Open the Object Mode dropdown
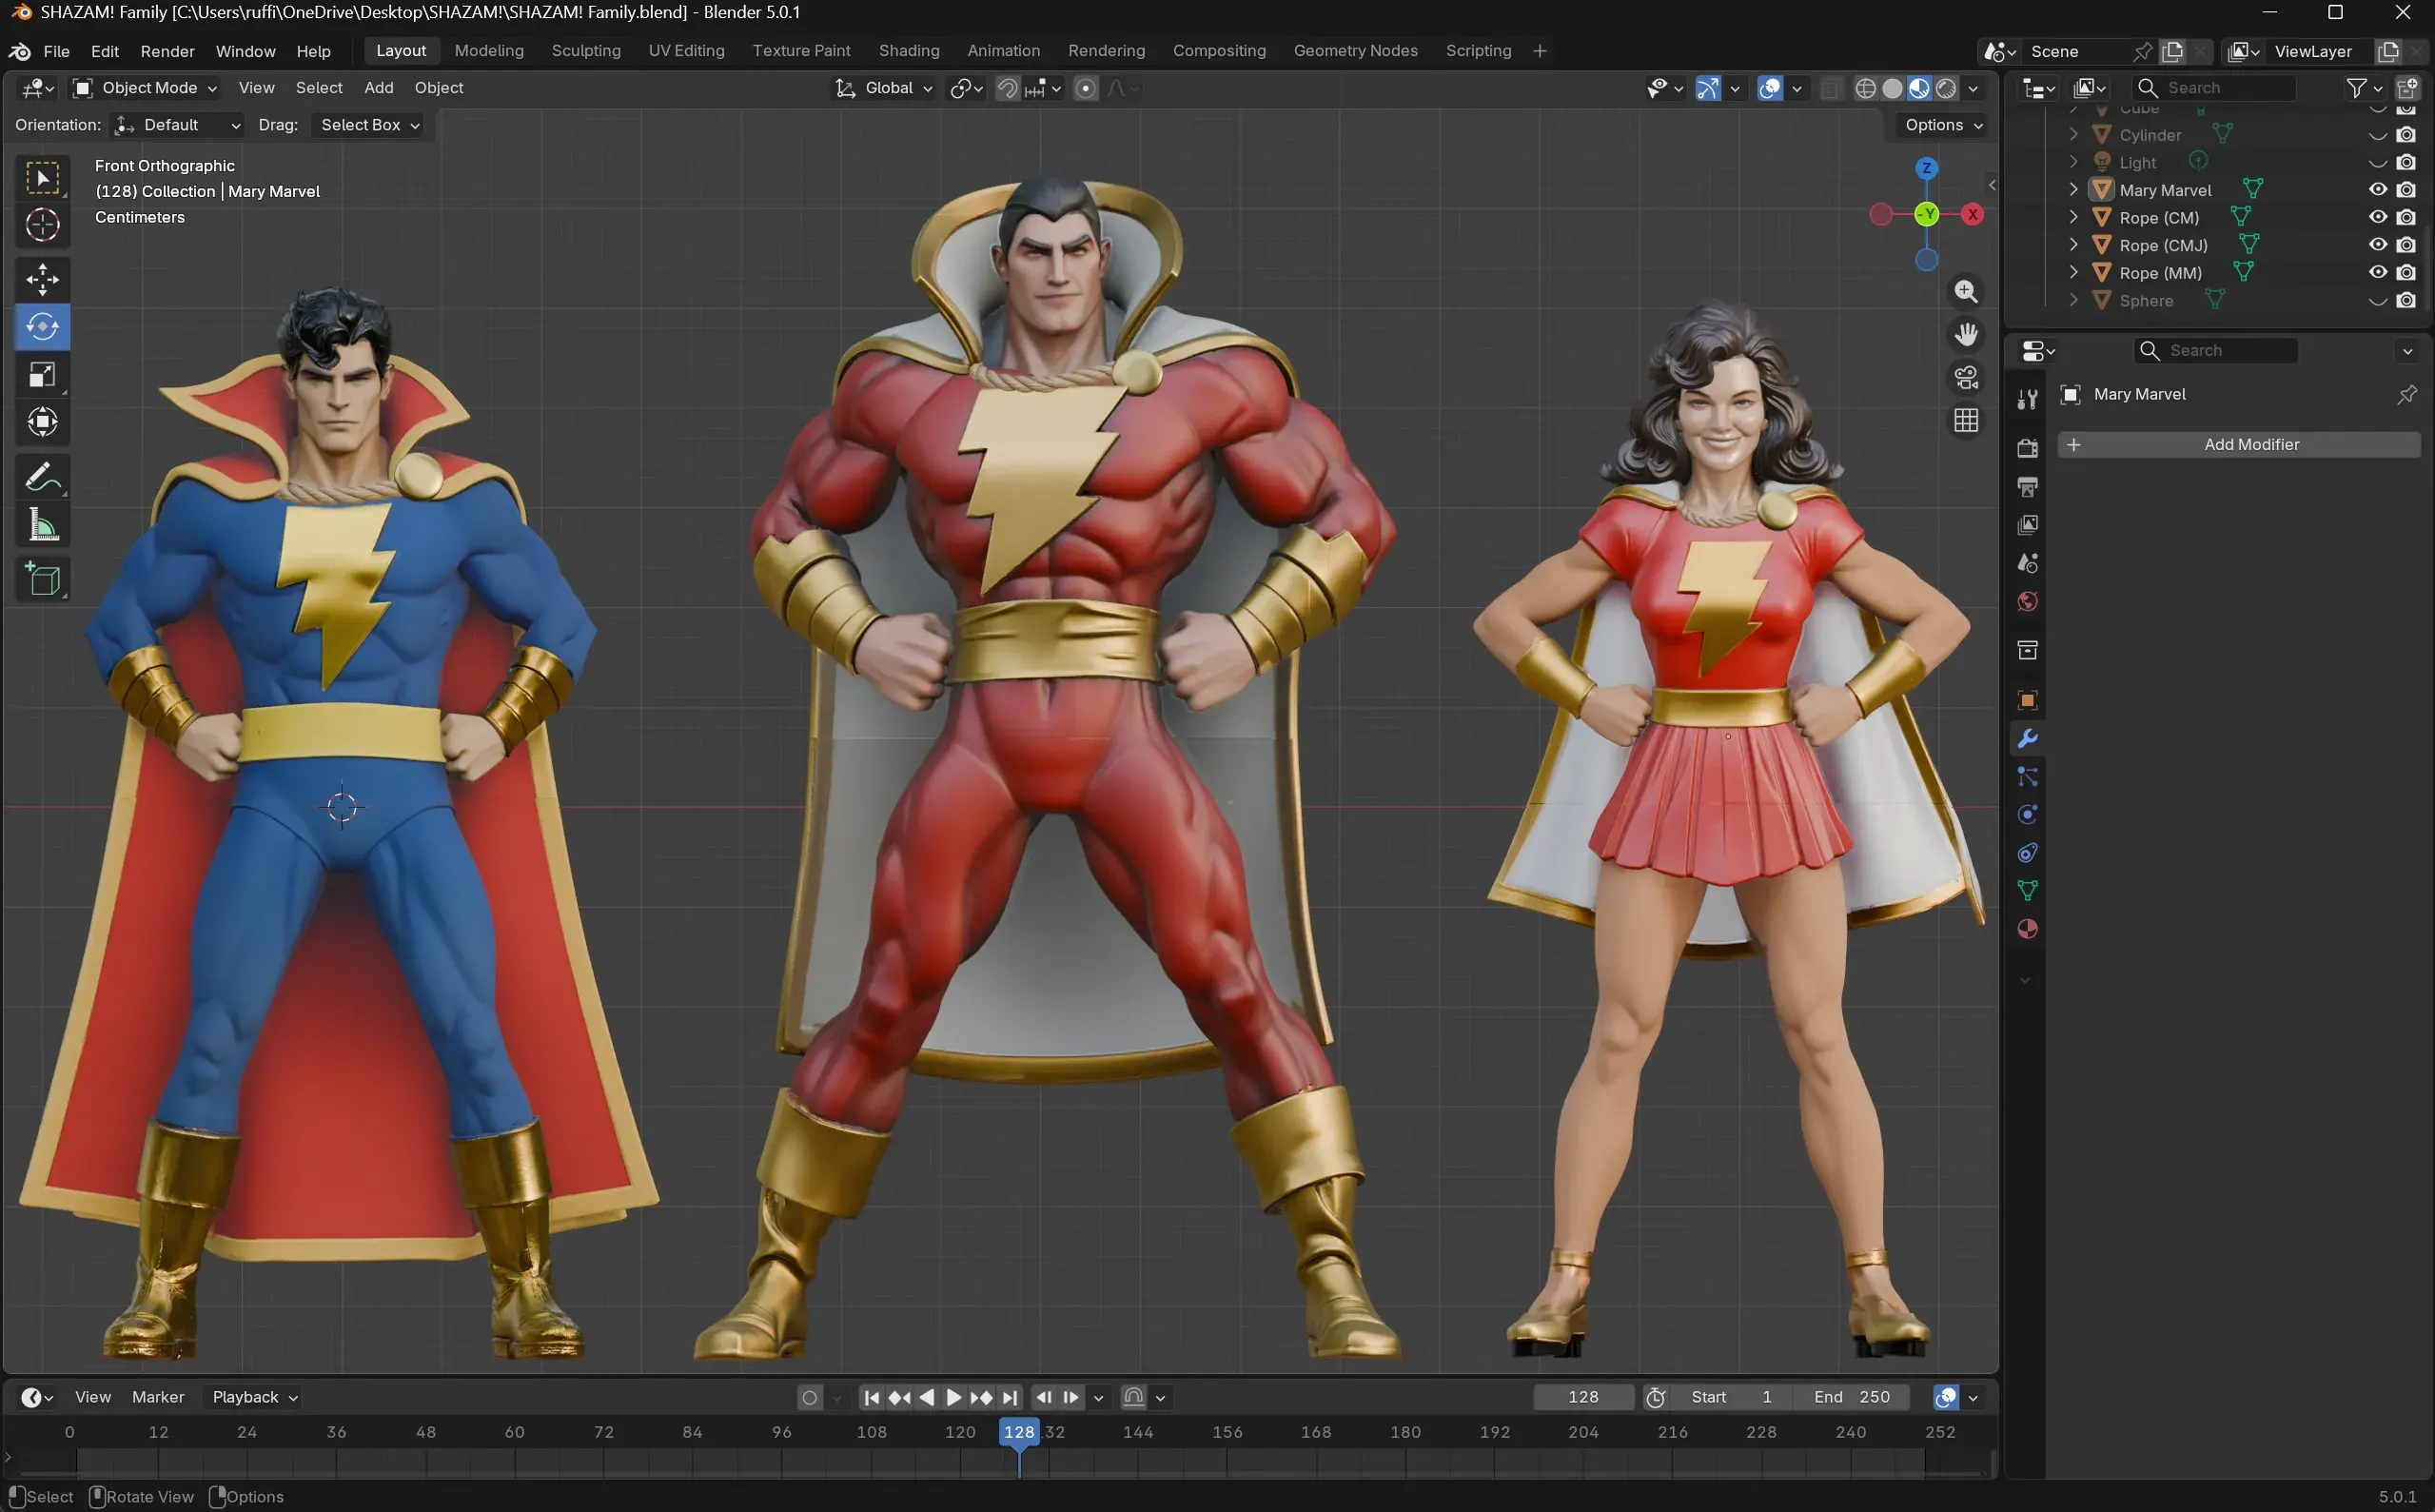 (146, 88)
